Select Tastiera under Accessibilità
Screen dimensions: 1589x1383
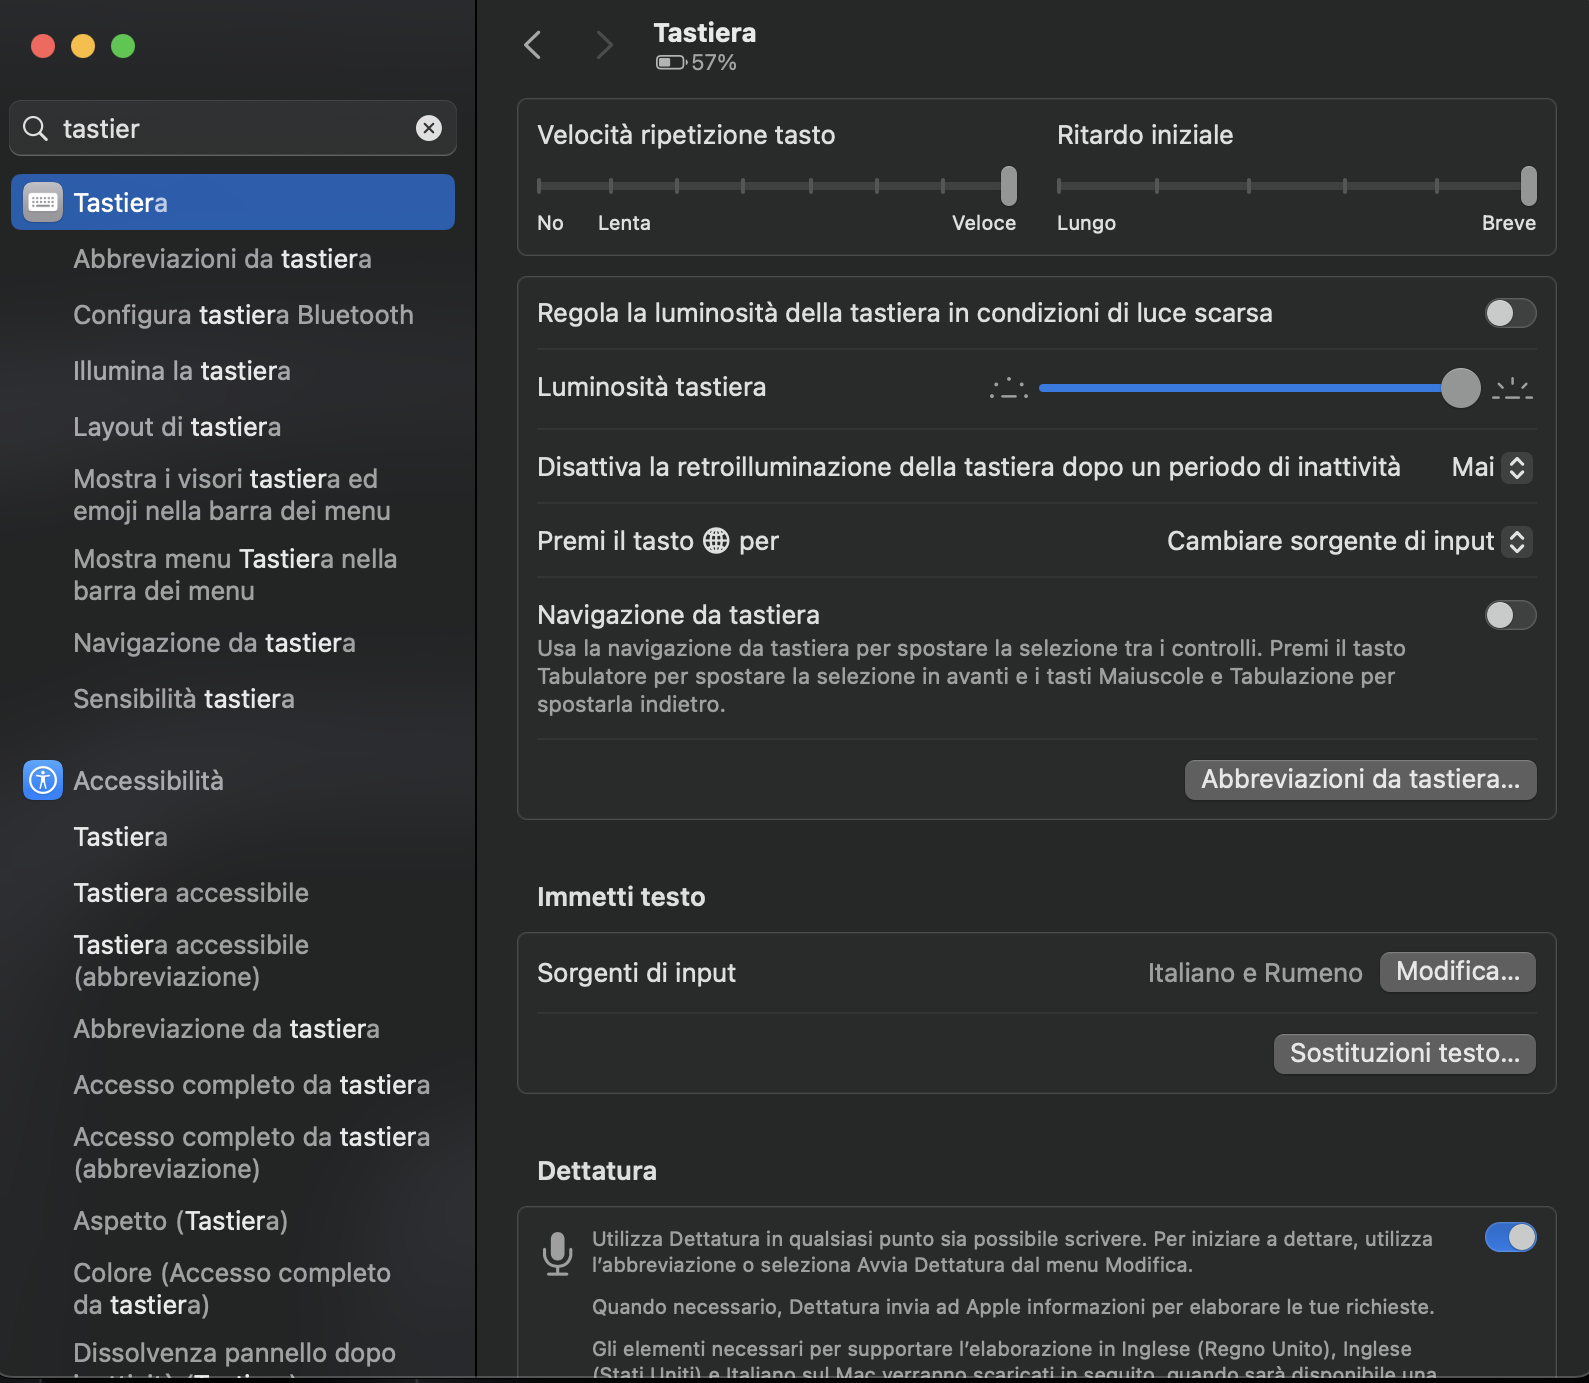pyautogui.click(x=120, y=837)
